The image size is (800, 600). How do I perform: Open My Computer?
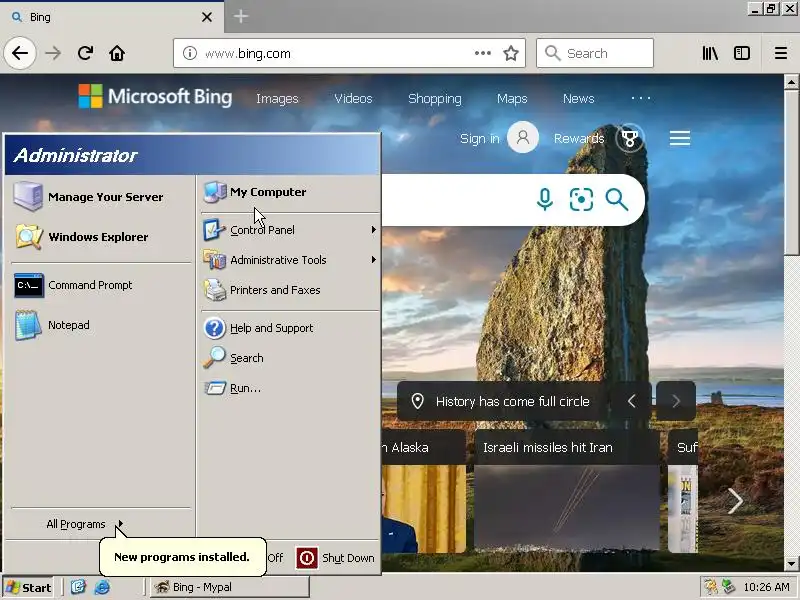pyautogui.click(x=290, y=192)
